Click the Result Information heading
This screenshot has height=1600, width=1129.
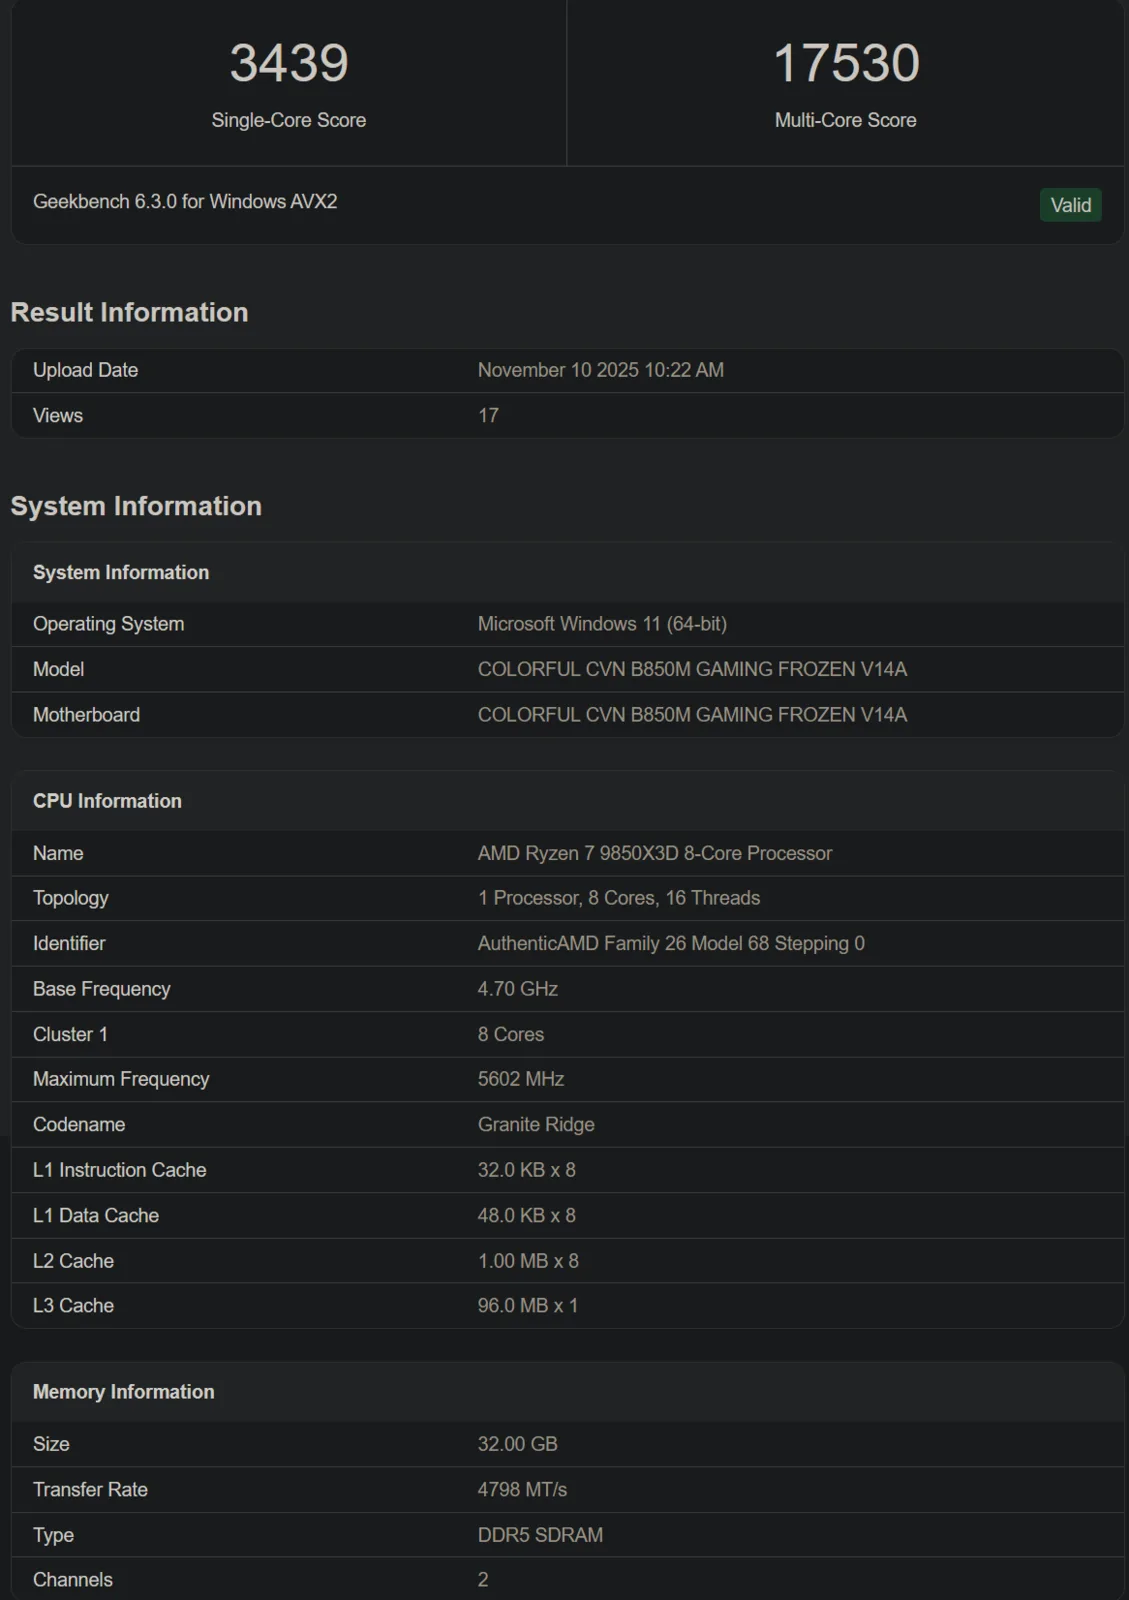129,313
